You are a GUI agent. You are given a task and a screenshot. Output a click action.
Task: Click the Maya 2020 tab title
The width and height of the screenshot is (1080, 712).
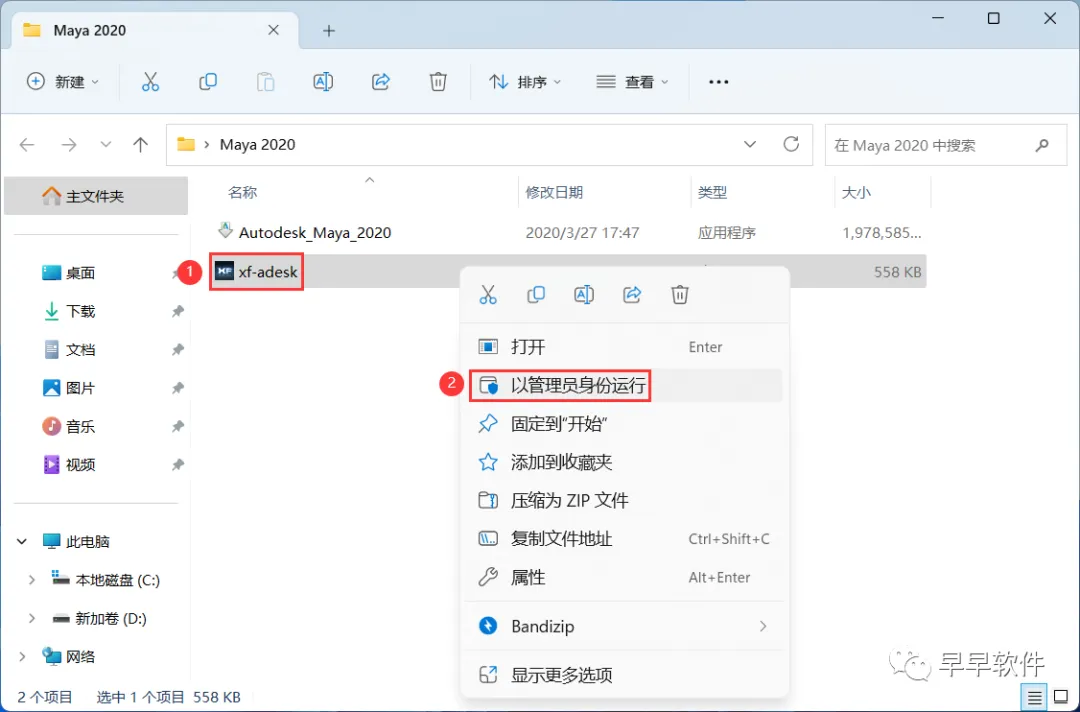90,30
